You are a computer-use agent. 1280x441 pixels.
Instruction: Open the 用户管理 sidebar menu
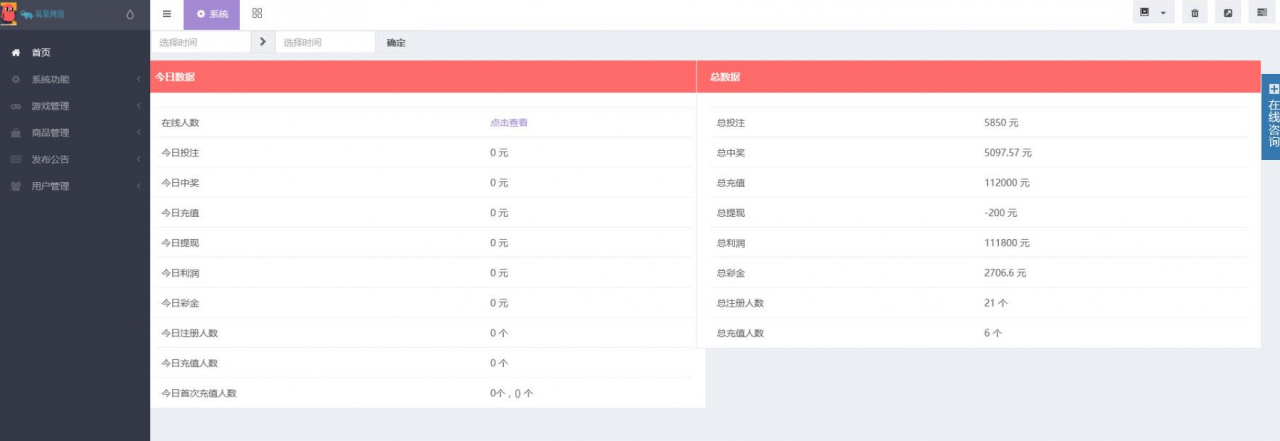tap(75, 186)
